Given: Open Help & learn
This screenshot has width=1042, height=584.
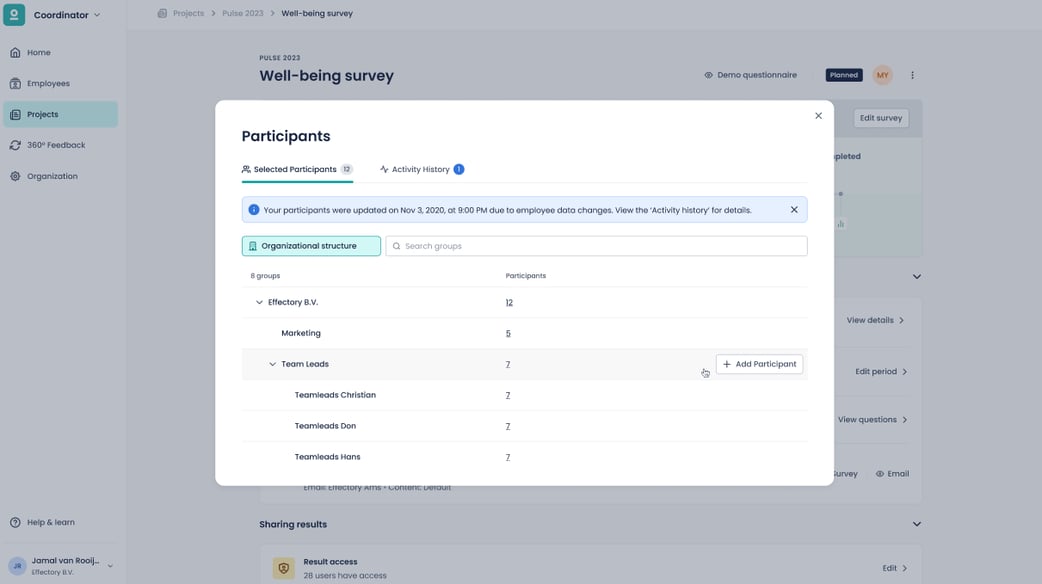Looking at the screenshot, I should click(50, 522).
